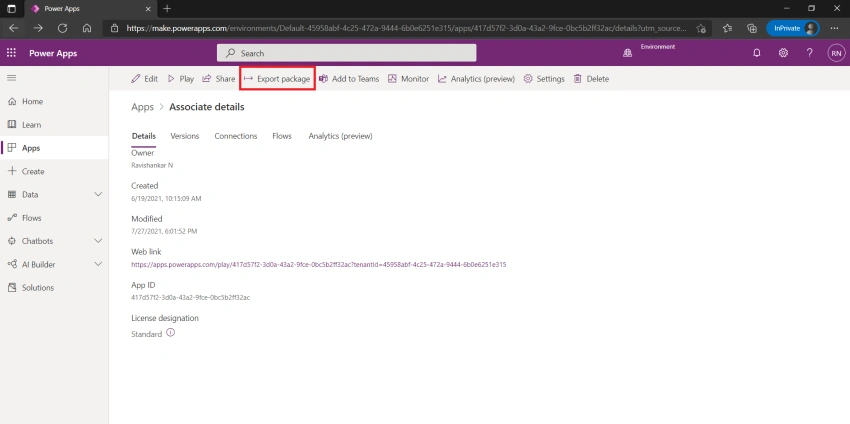Open the apps.powerapps.com web link

tap(319, 265)
